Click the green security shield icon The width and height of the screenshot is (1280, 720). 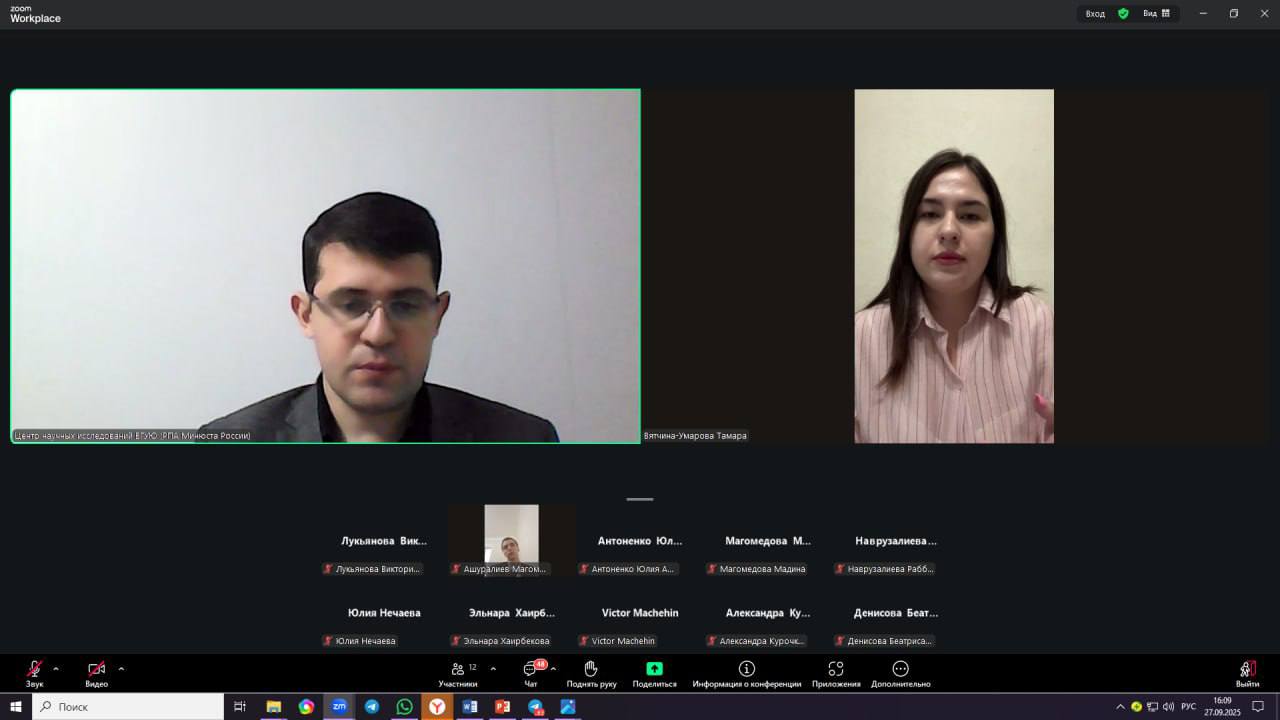point(1123,13)
